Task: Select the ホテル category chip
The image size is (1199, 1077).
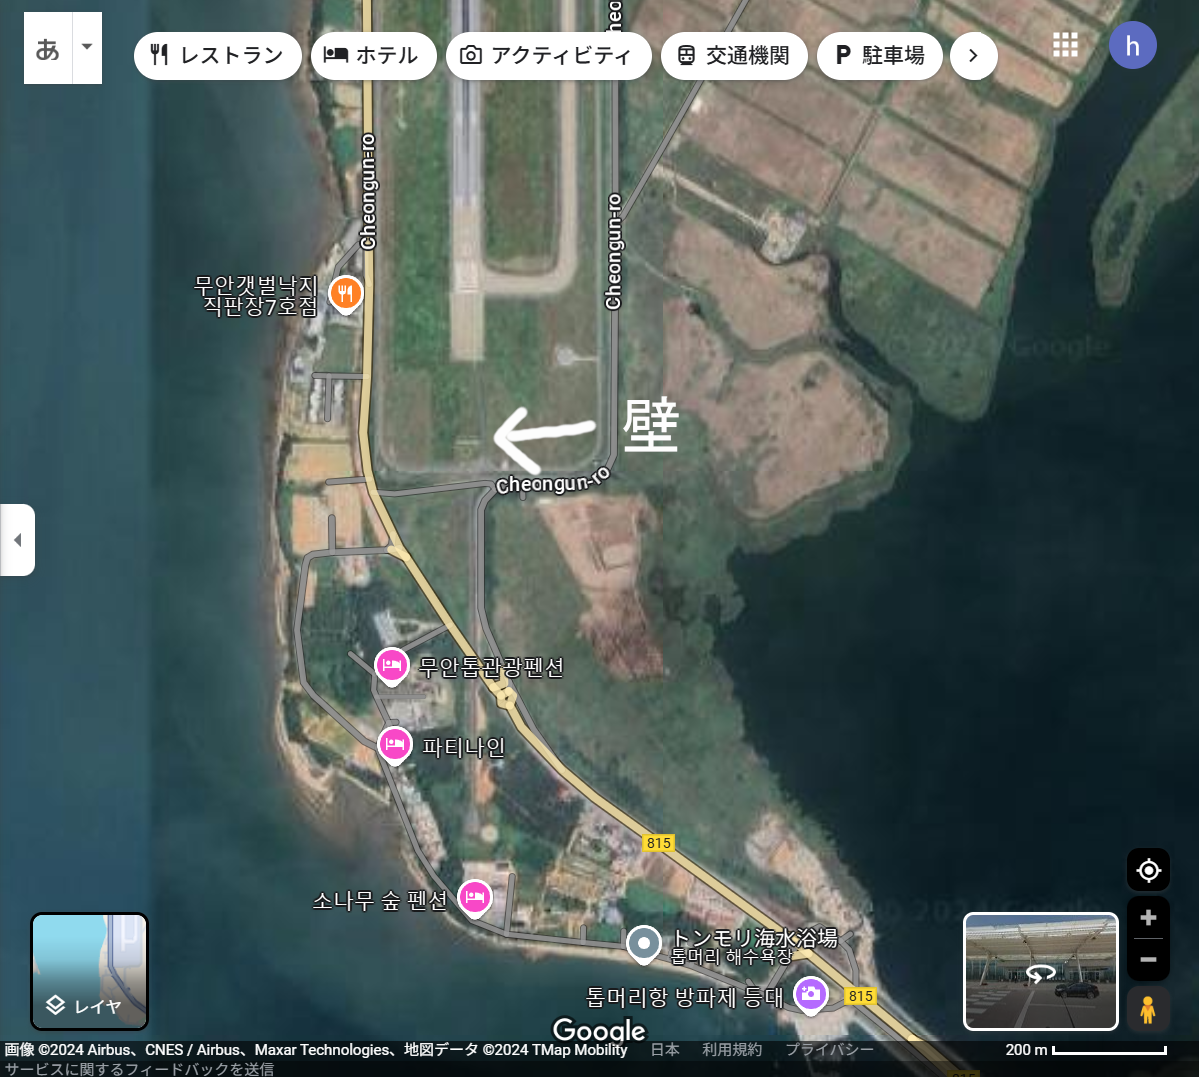Action: coord(373,56)
